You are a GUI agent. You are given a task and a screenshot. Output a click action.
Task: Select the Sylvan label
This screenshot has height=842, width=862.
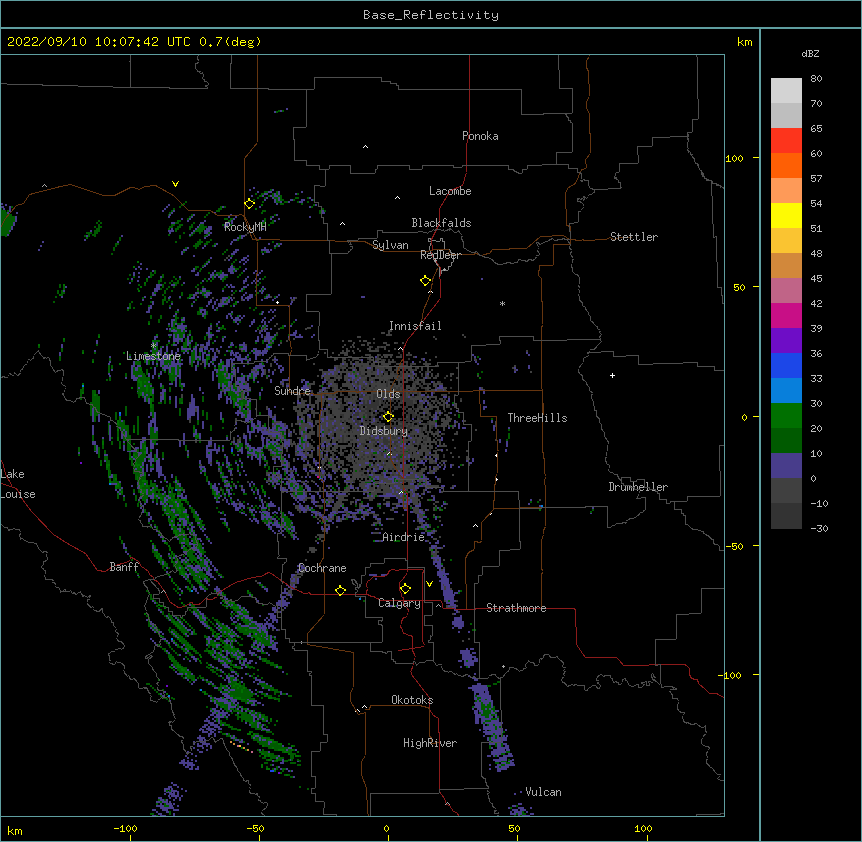coord(390,245)
